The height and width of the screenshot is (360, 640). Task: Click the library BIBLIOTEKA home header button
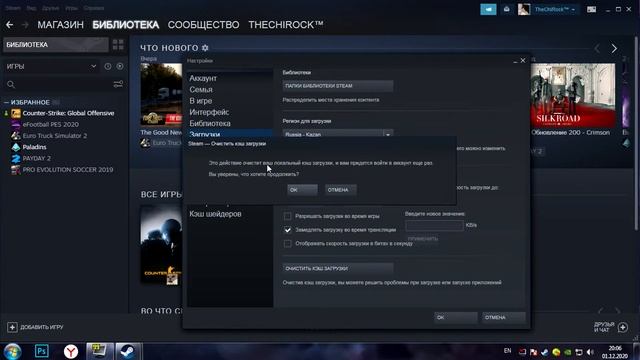56,44
